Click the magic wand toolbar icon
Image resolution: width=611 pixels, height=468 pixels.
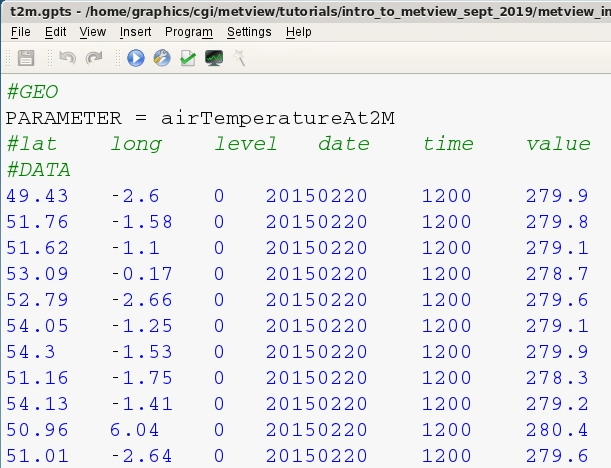239,58
